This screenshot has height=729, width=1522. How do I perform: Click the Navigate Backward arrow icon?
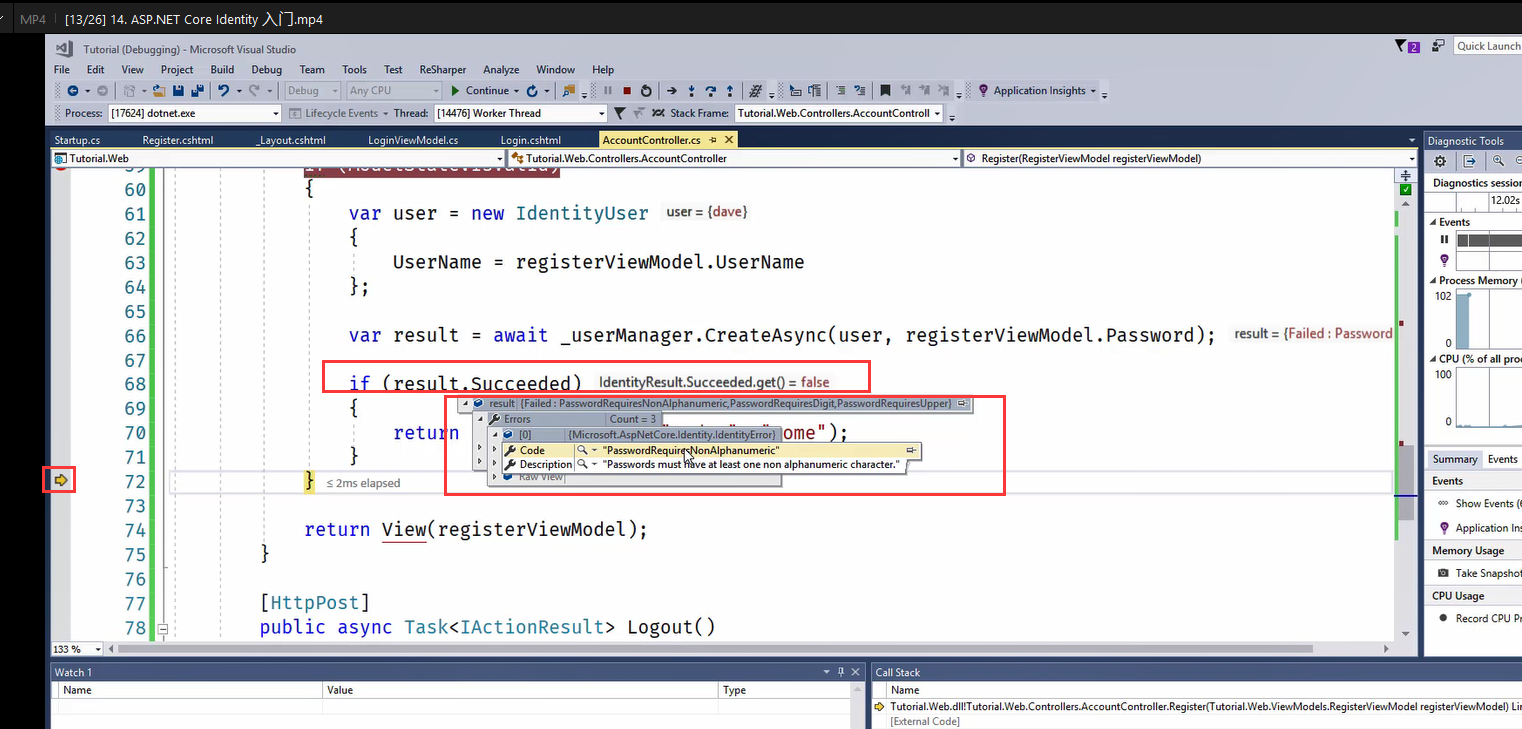[72, 90]
